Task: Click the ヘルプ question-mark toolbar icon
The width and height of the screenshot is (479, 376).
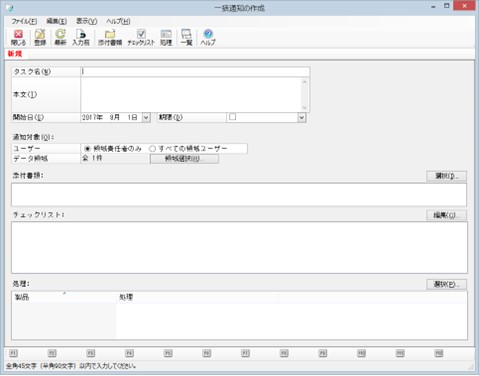Action: [208, 37]
